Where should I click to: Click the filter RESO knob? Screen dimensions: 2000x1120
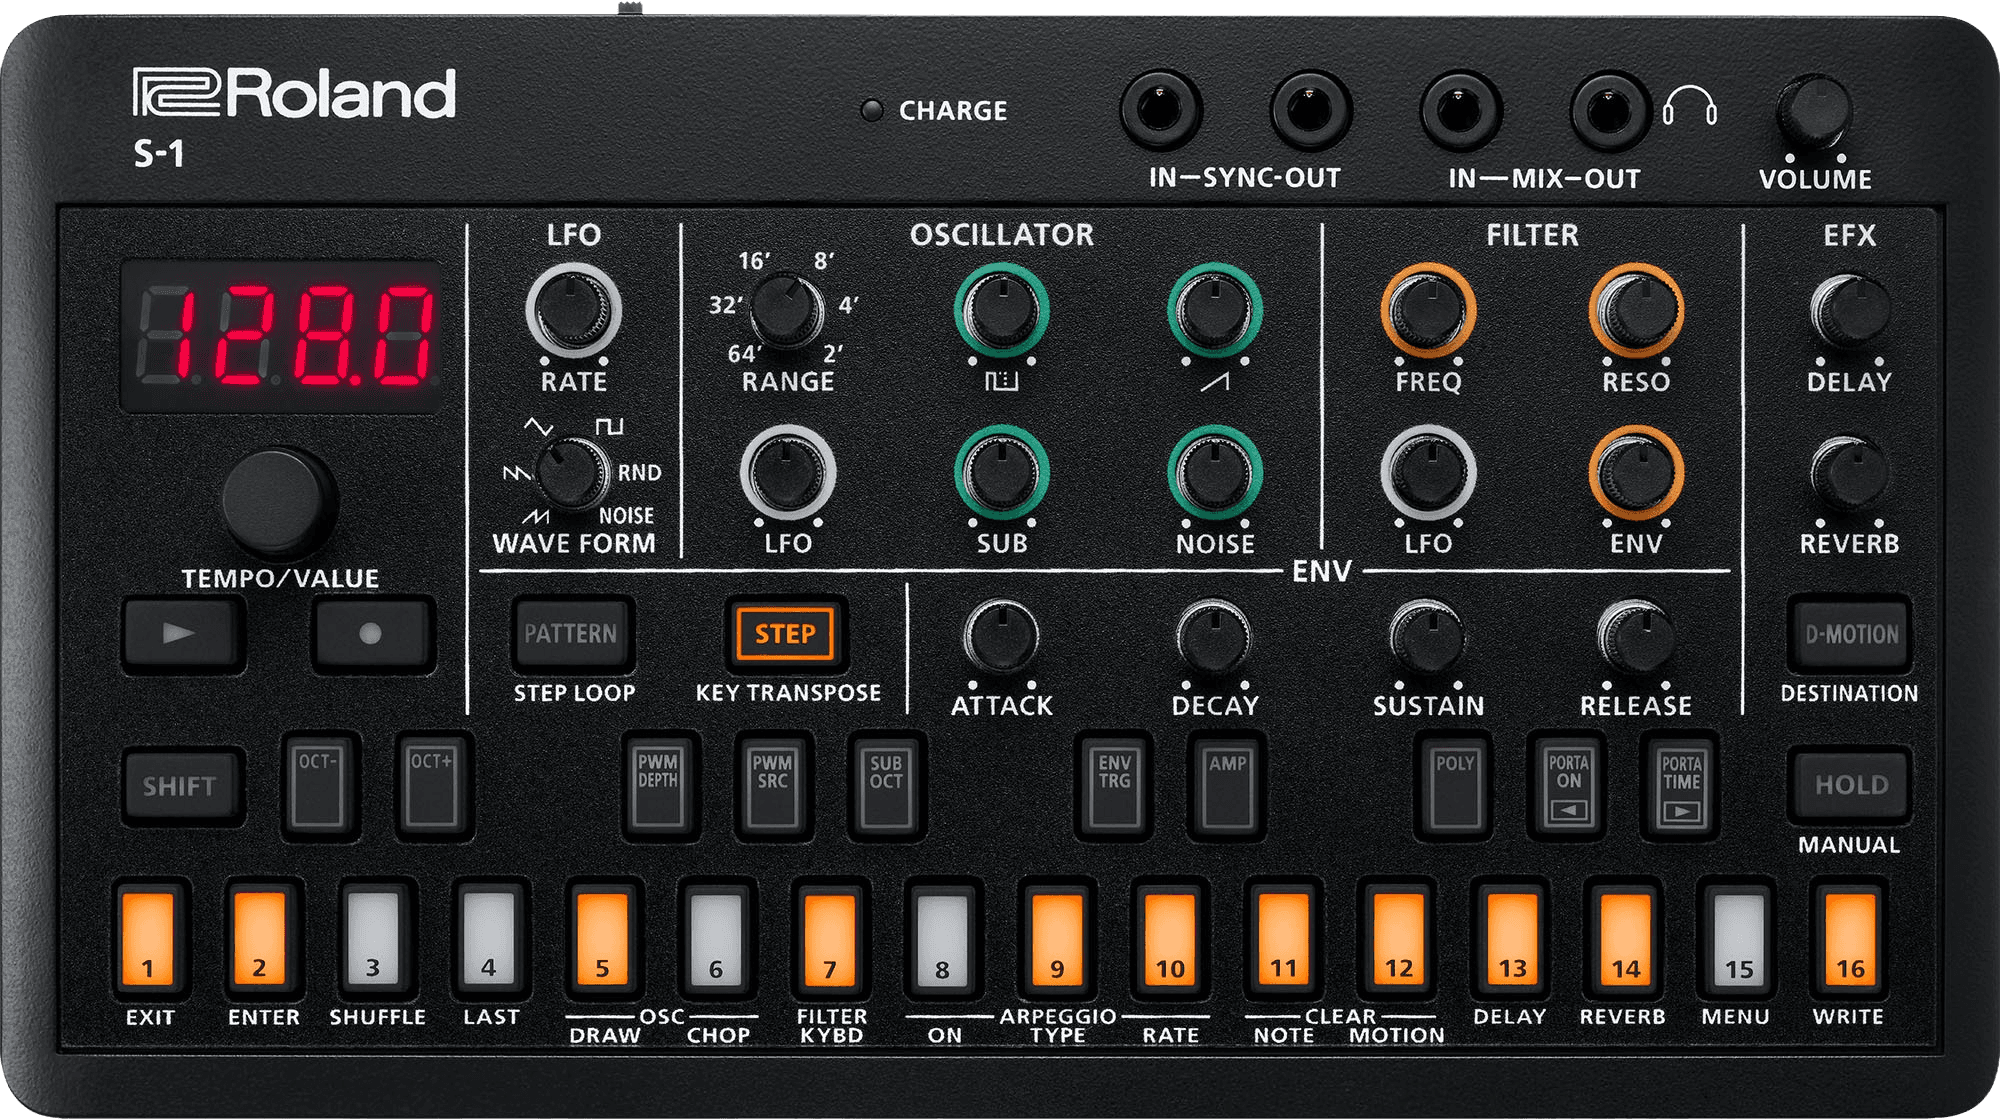point(1636,311)
